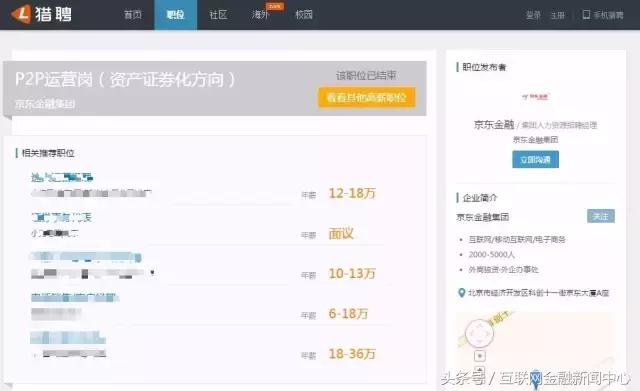Open the mobile phone app link icon

[586, 15]
